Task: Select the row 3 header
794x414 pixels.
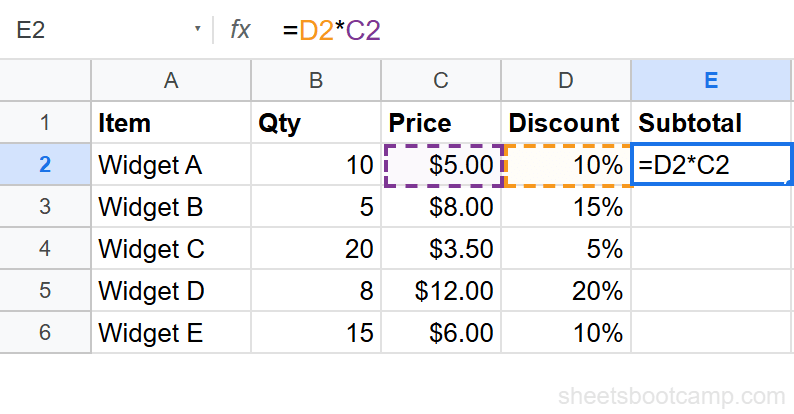Action: (x=45, y=206)
